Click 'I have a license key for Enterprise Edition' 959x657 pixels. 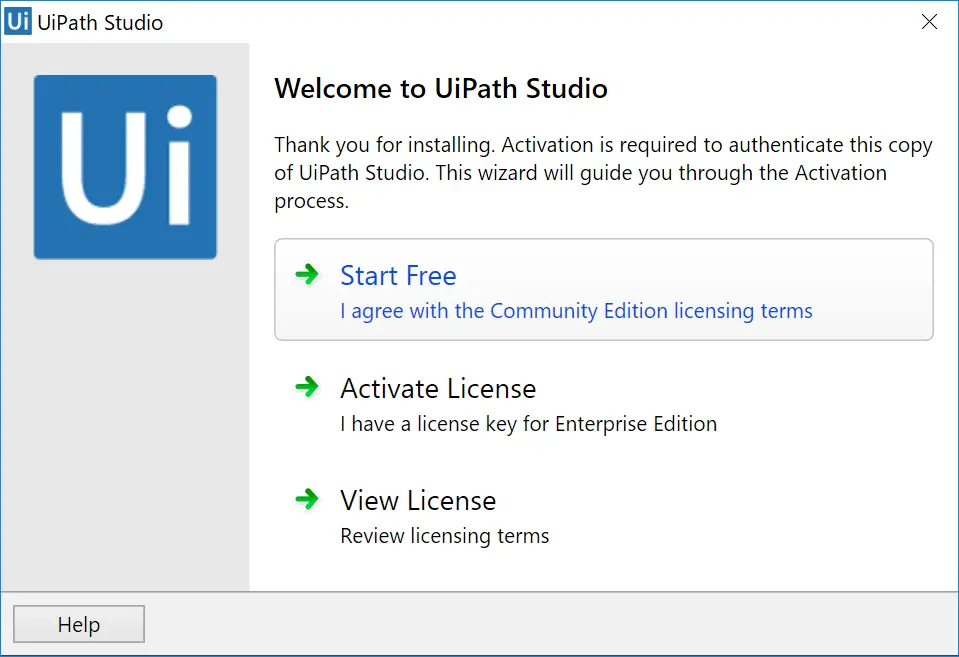coord(528,423)
